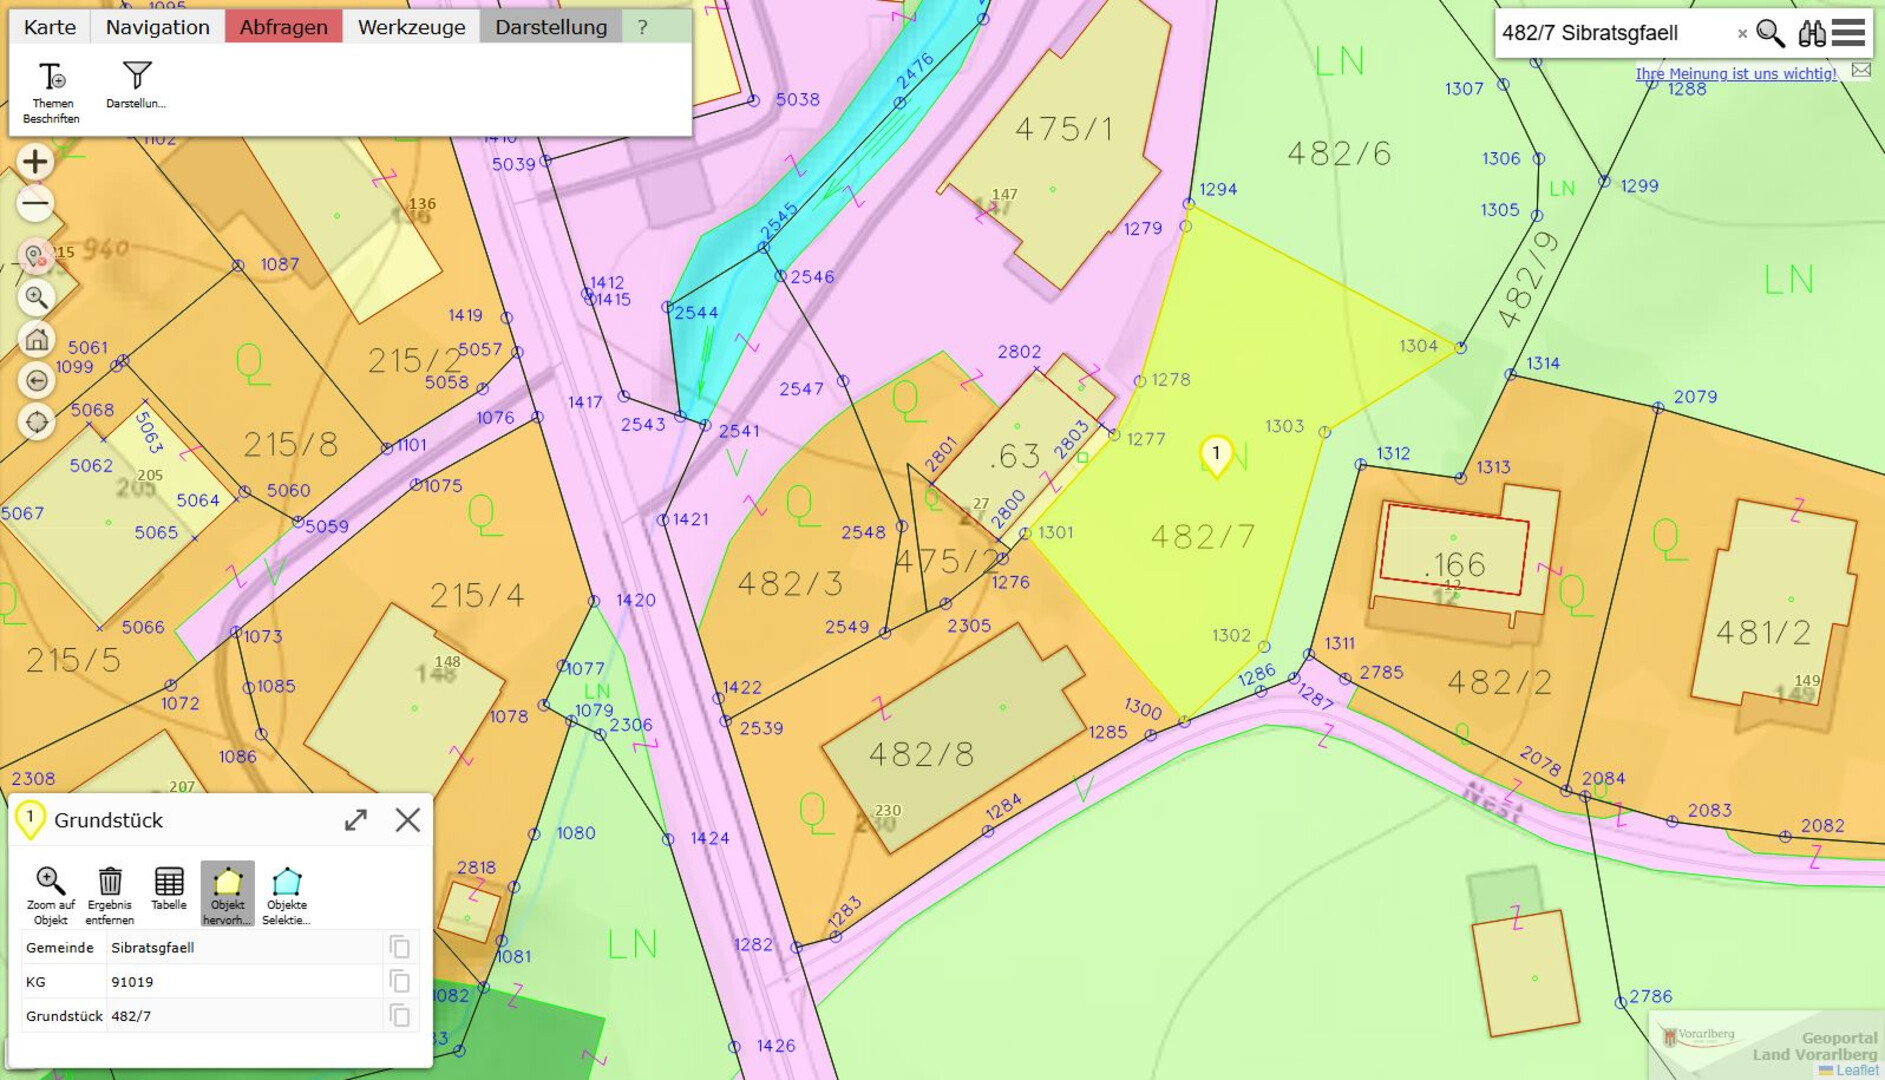Zoom in with the plus map button
Viewport: 1885px width, 1080px height.
point(35,161)
